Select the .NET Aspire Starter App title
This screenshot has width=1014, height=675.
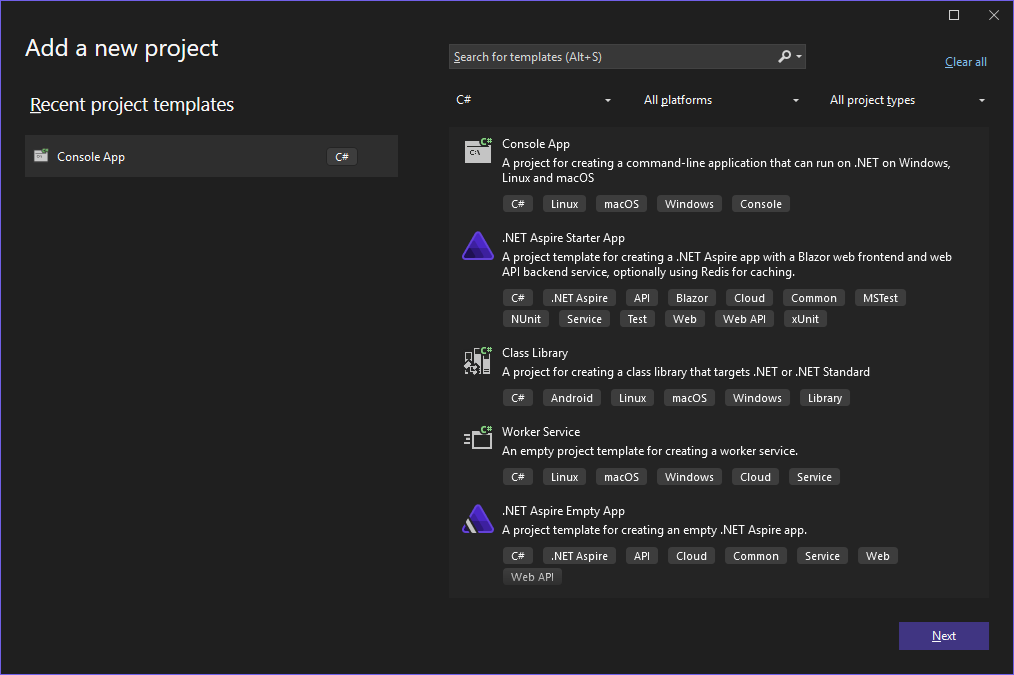pos(563,238)
